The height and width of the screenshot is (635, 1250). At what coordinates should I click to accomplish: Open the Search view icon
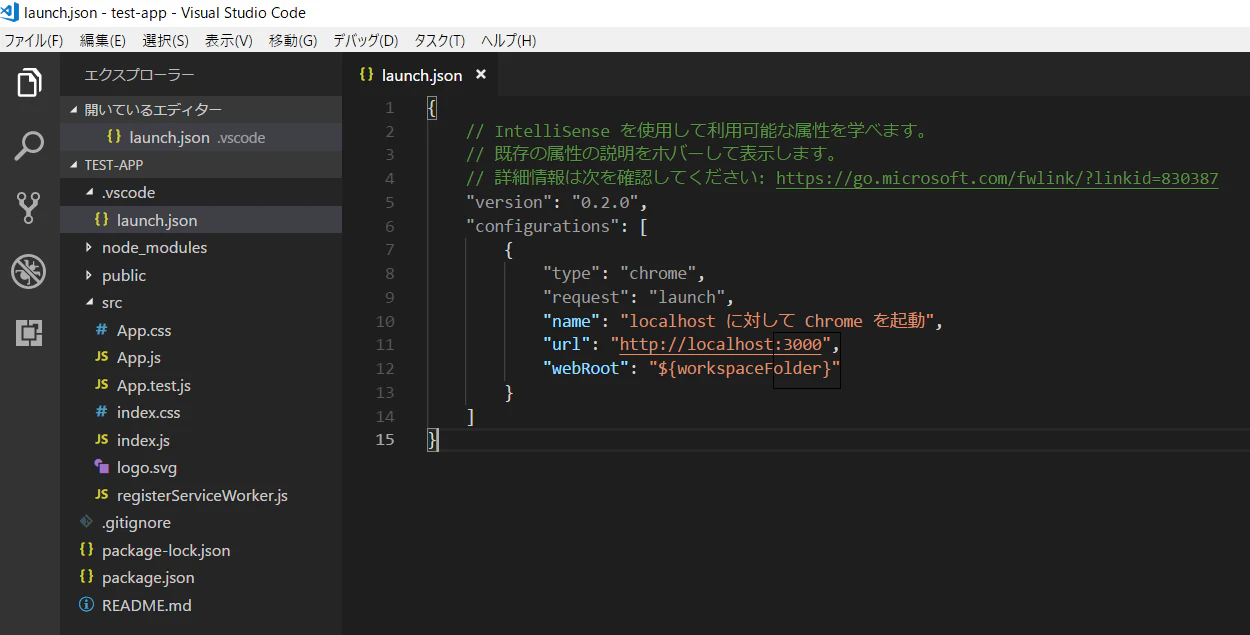29,146
